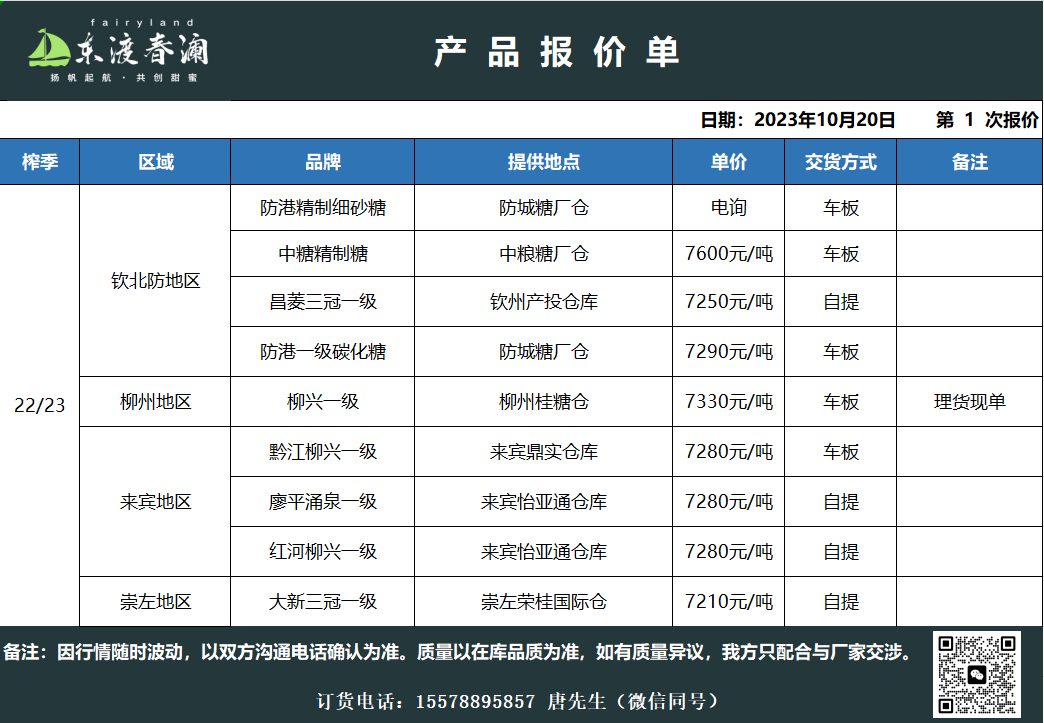Screen dimensions: 1044x723
Task: Click the 中糖精制糖 brand cell
Action: point(322,254)
